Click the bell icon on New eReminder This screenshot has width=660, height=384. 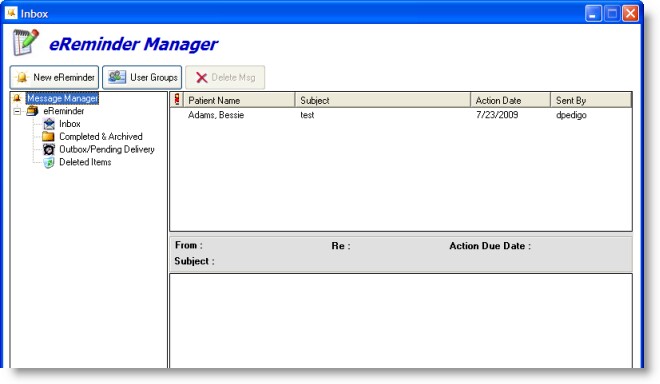22,77
